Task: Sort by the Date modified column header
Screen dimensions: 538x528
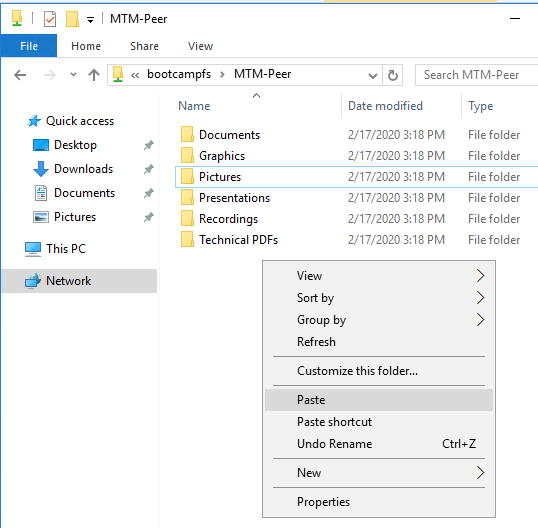Action: pos(385,106)
